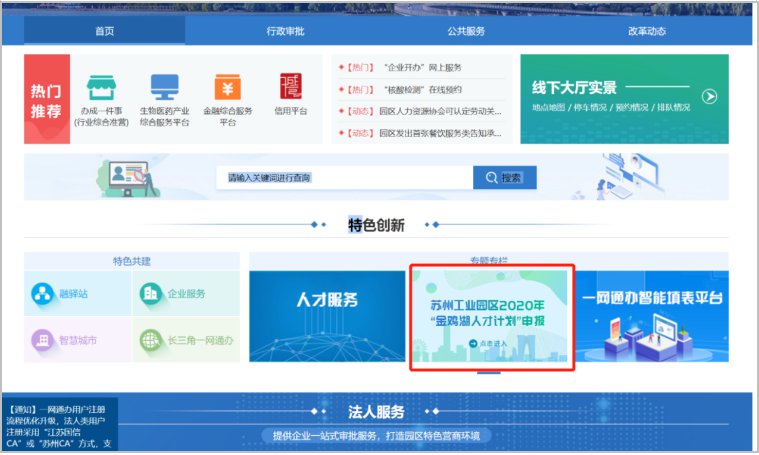759x455 pixels.
Task: Open the 金鸡湖人才计划 申报 banner
Action: pos(489,316)
